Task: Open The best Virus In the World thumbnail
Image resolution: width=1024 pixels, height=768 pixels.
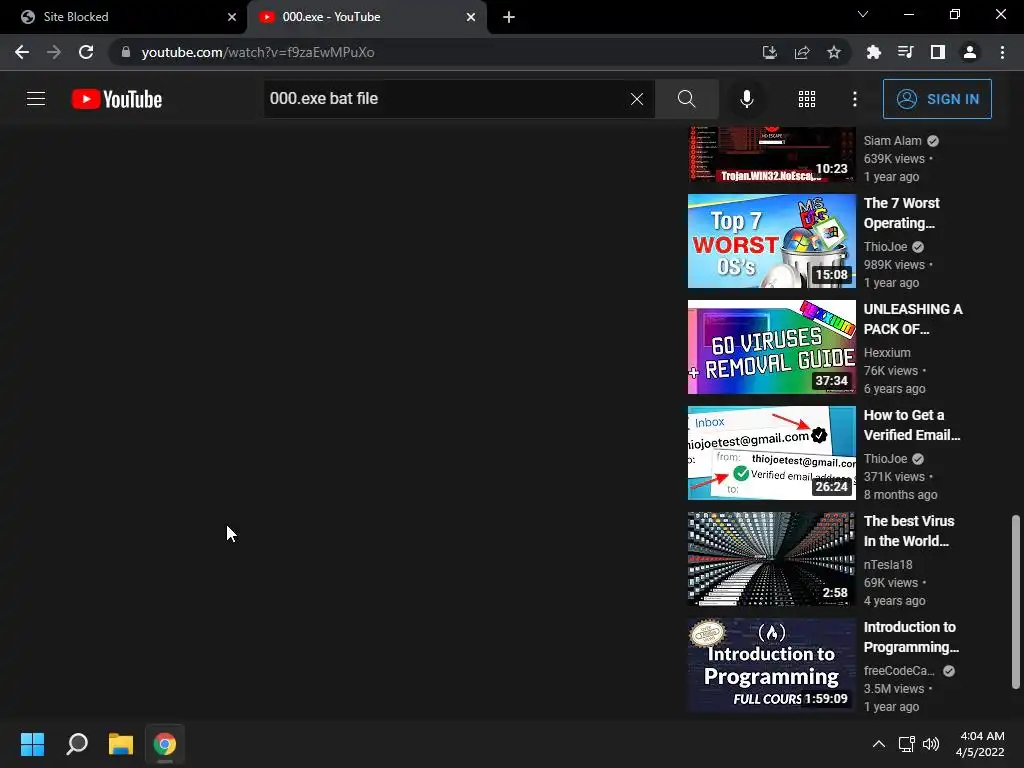Action: [771, 559]
